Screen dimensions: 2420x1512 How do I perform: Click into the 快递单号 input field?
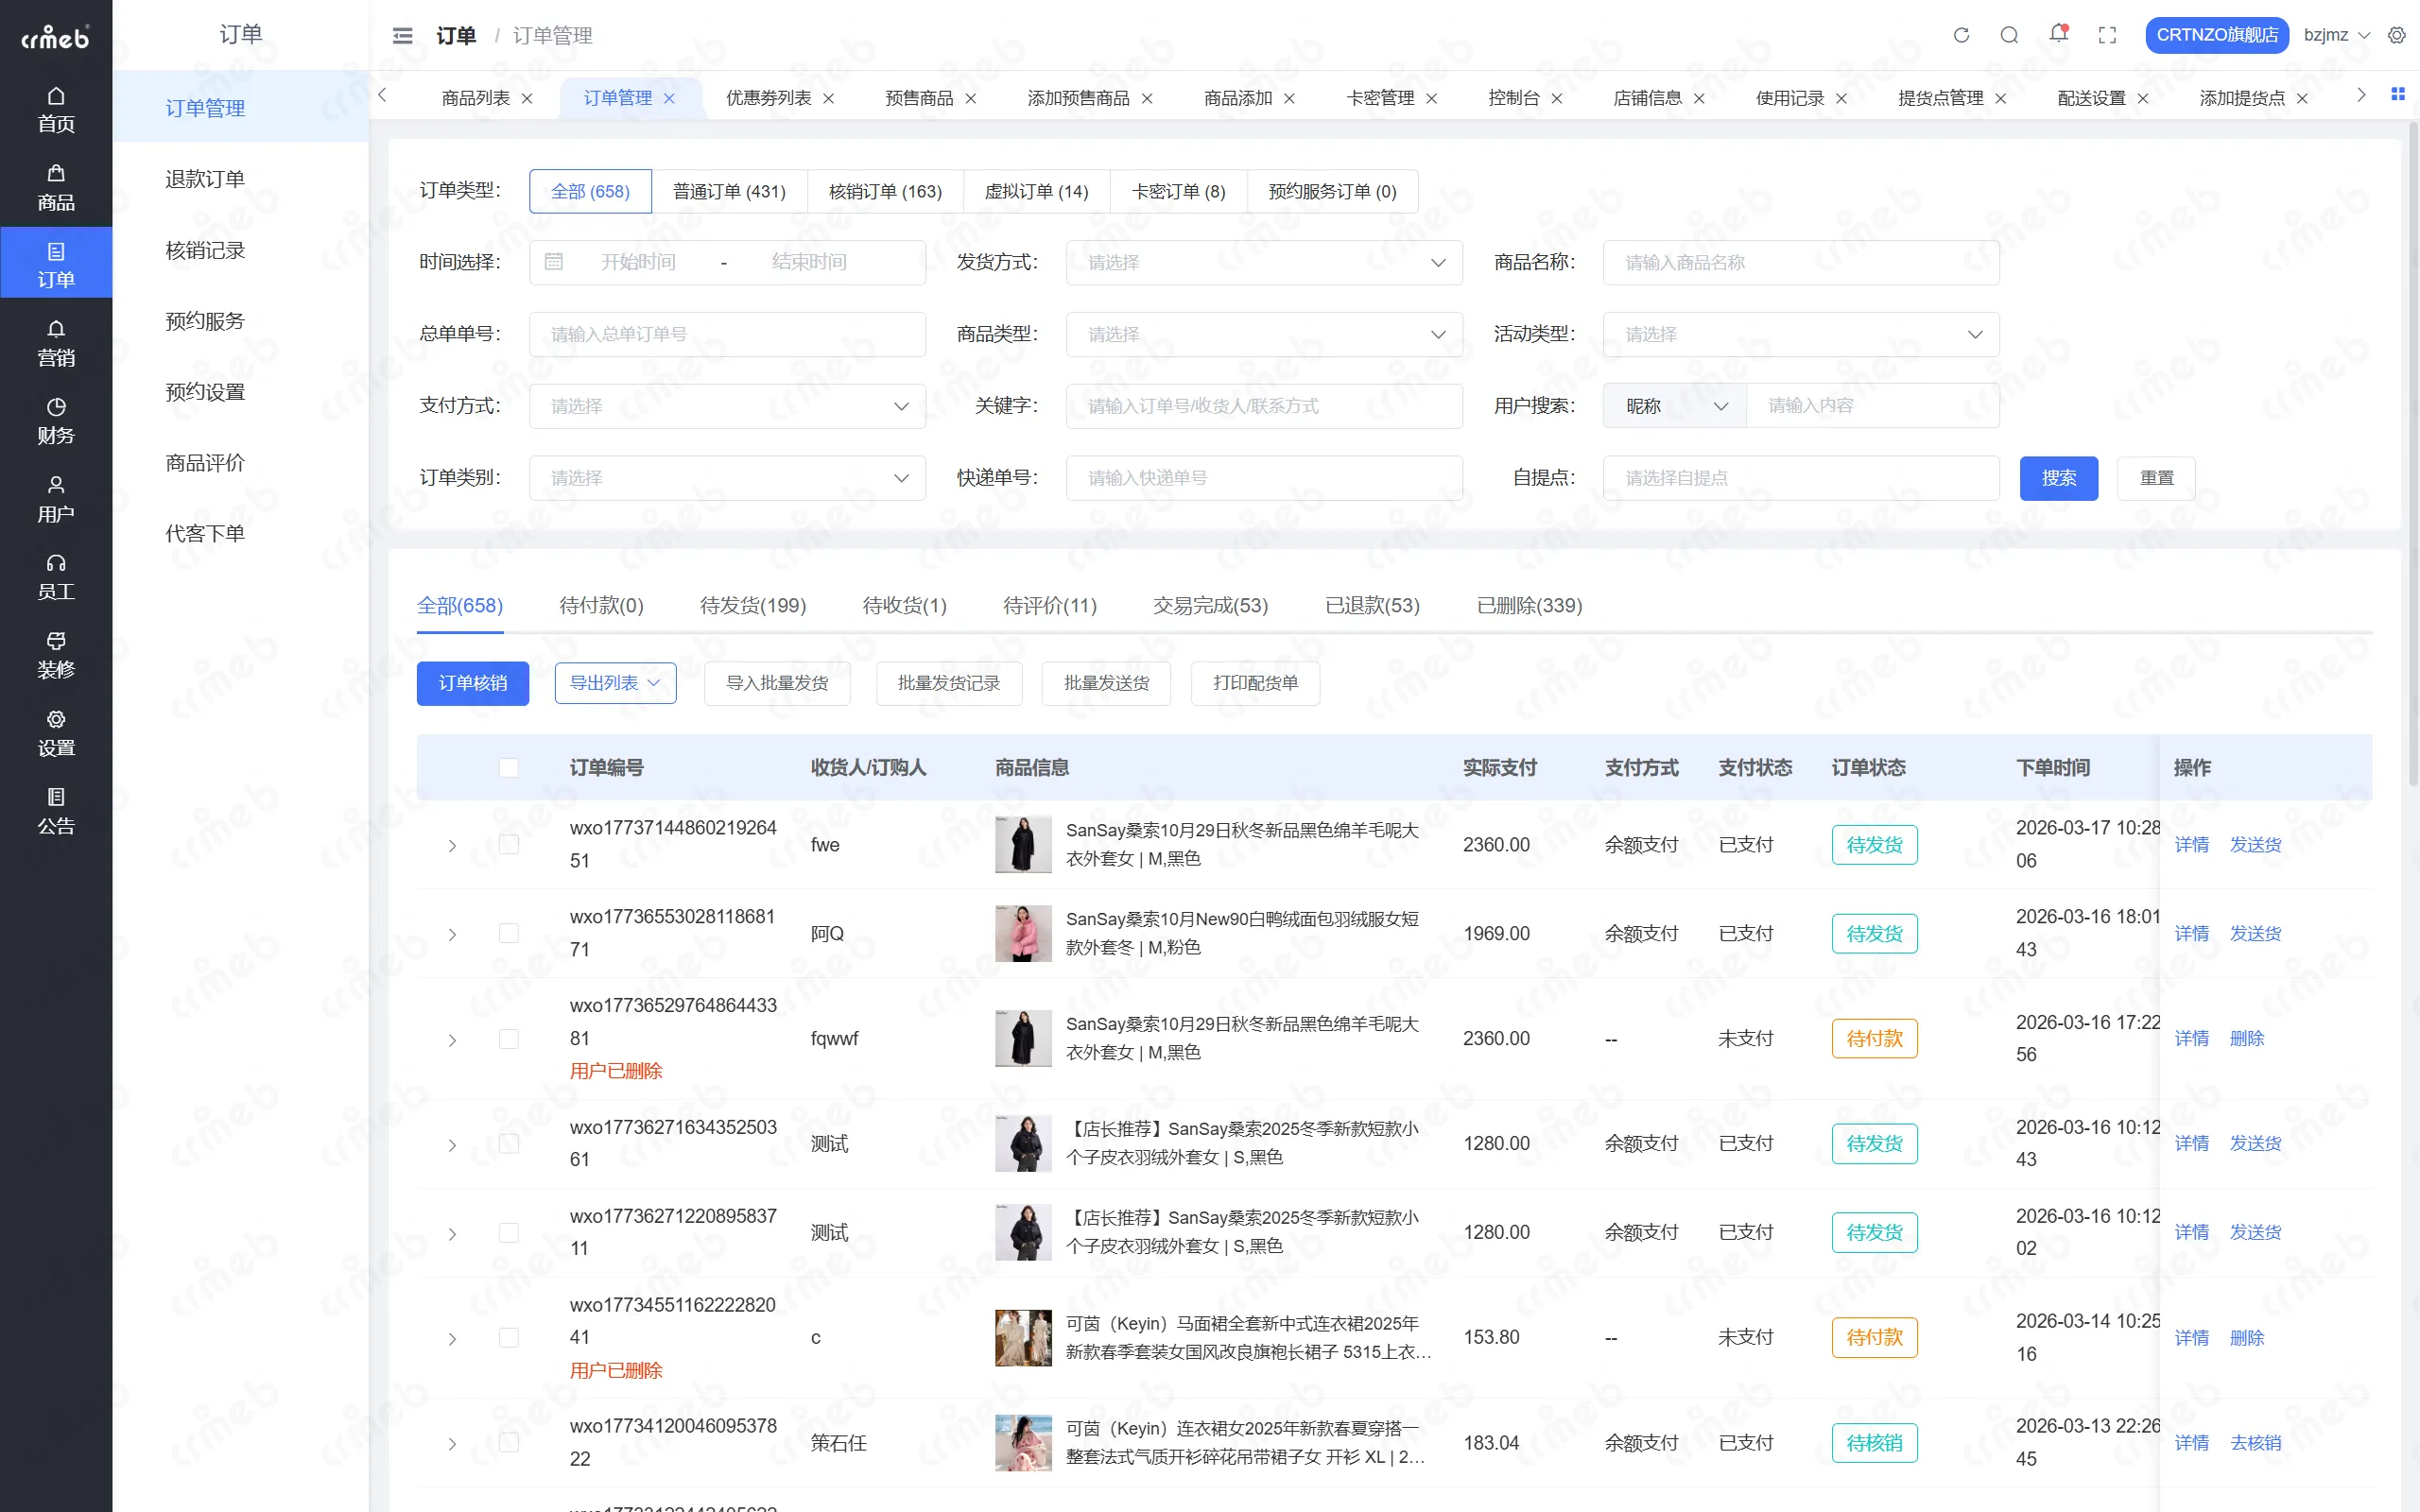coord(1264,478)
